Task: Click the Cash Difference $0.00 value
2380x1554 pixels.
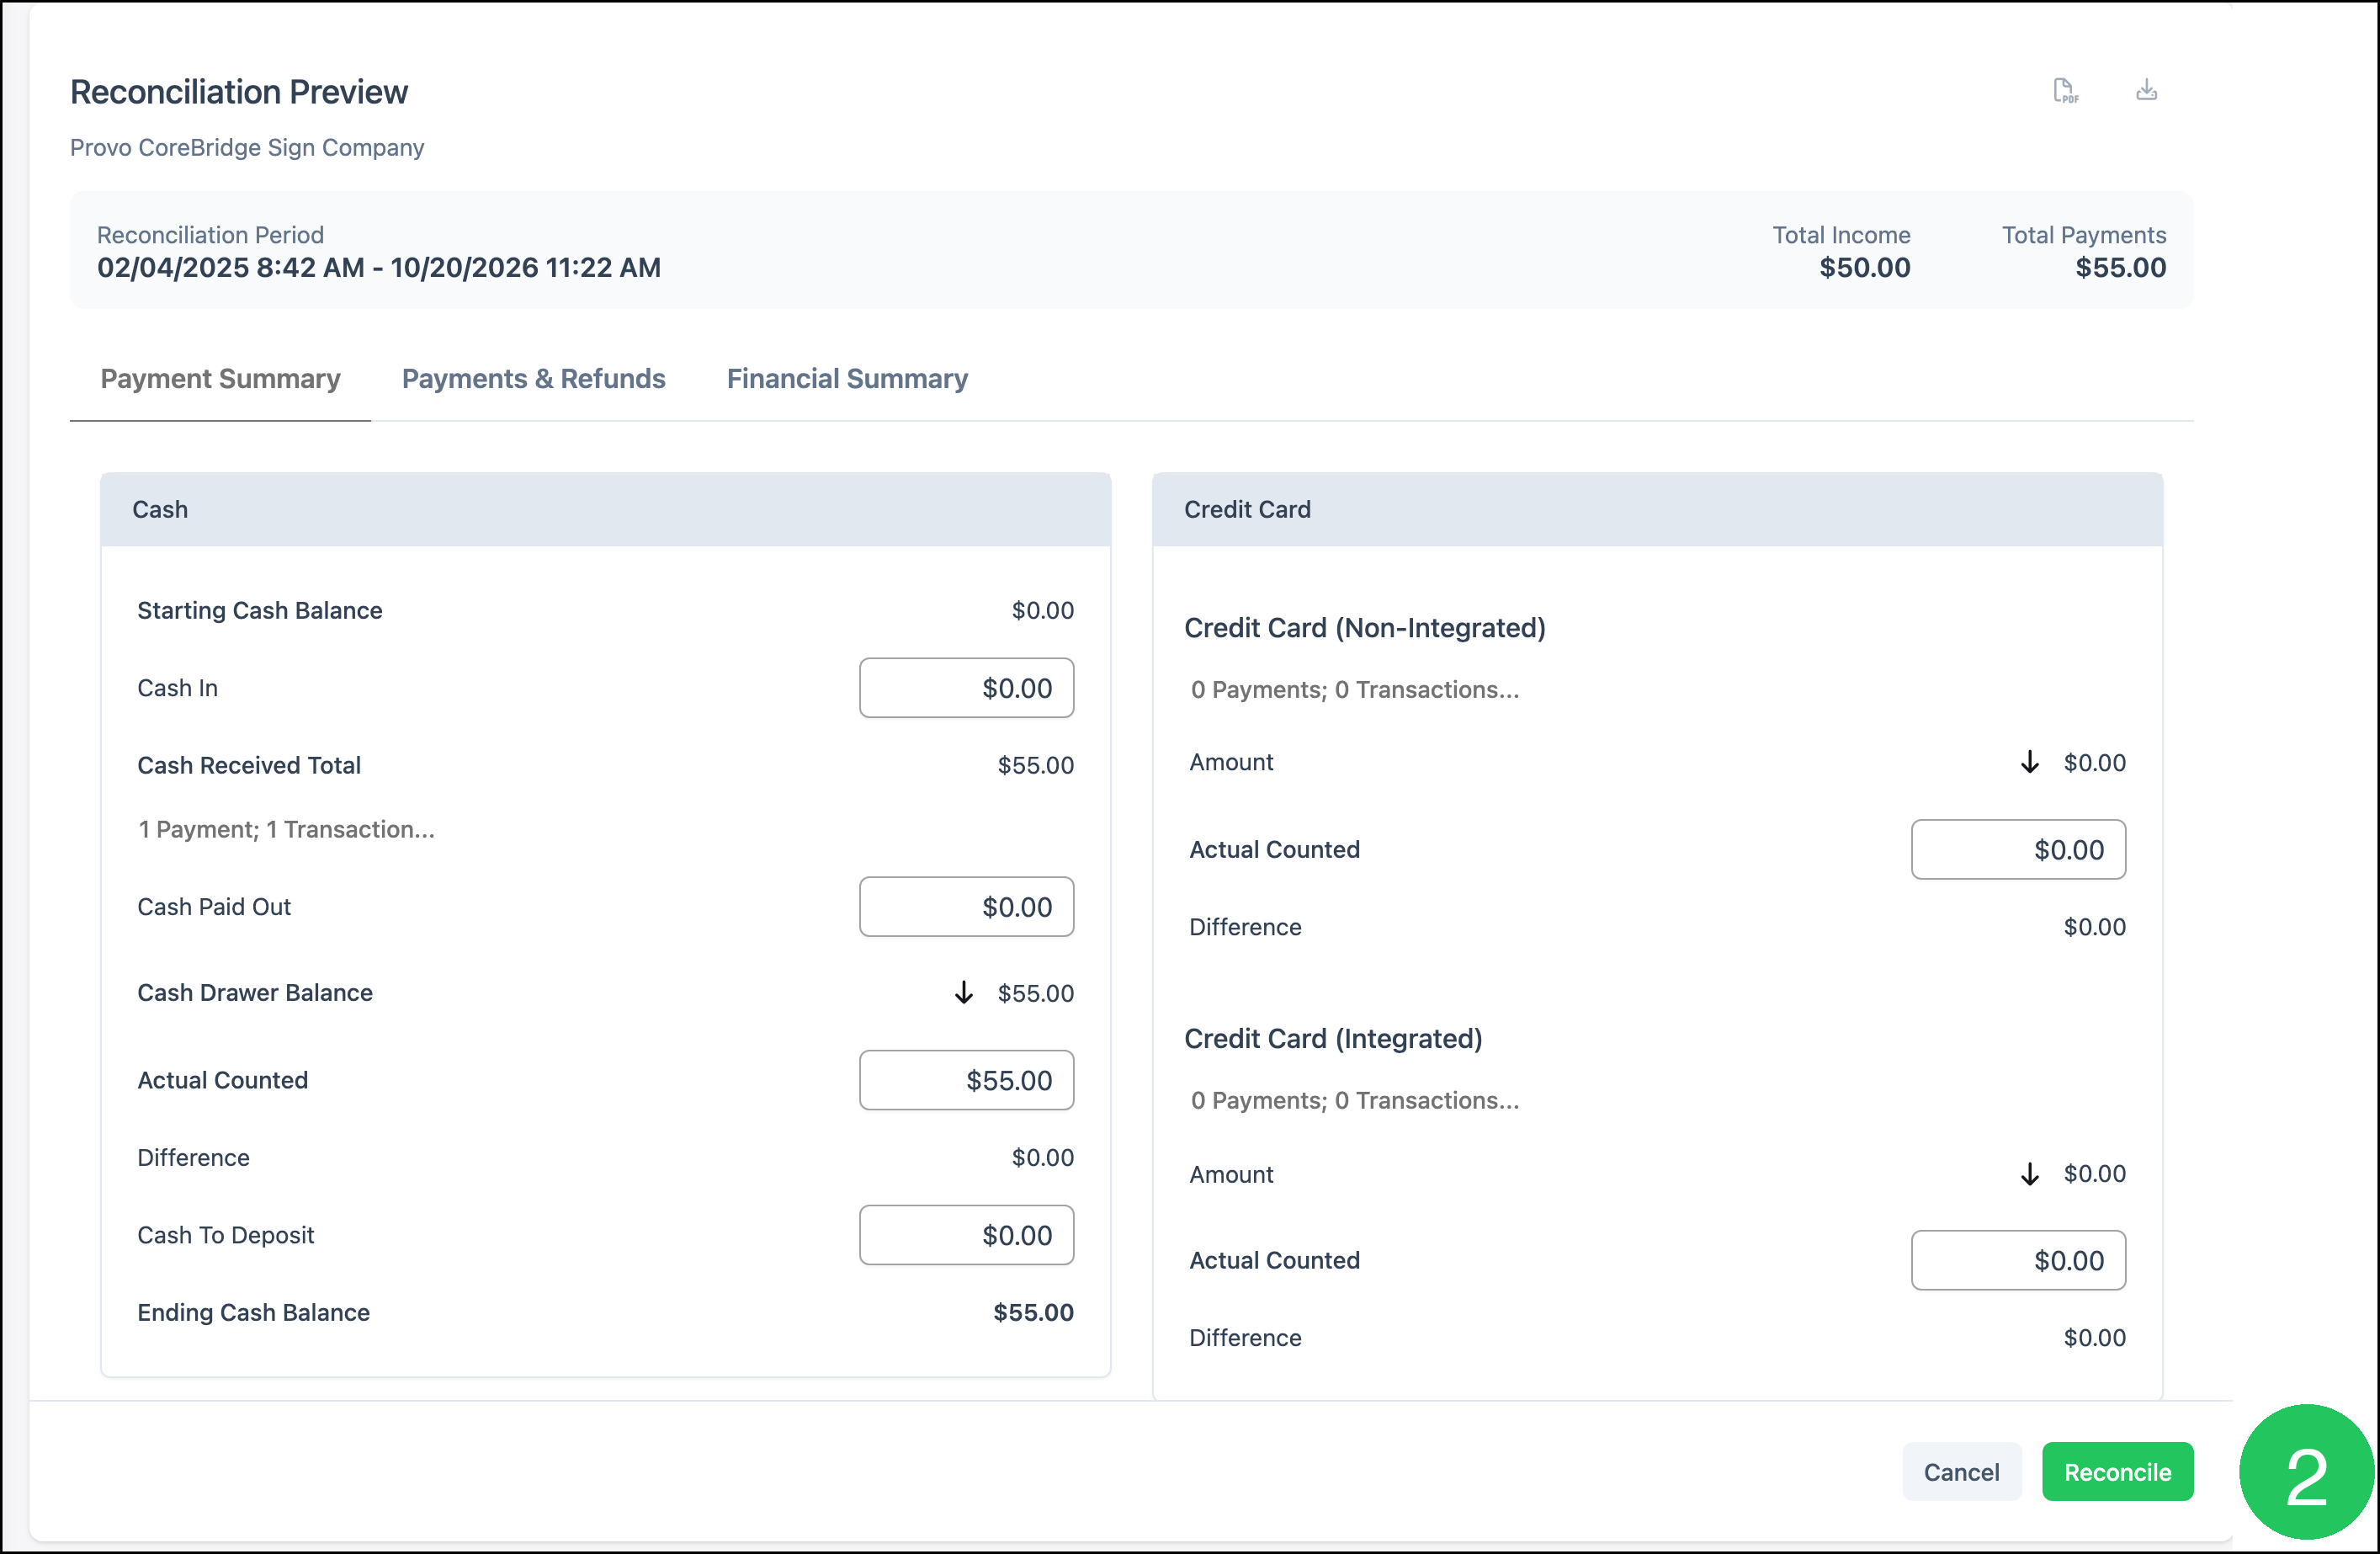Action: [1042, 1158]
